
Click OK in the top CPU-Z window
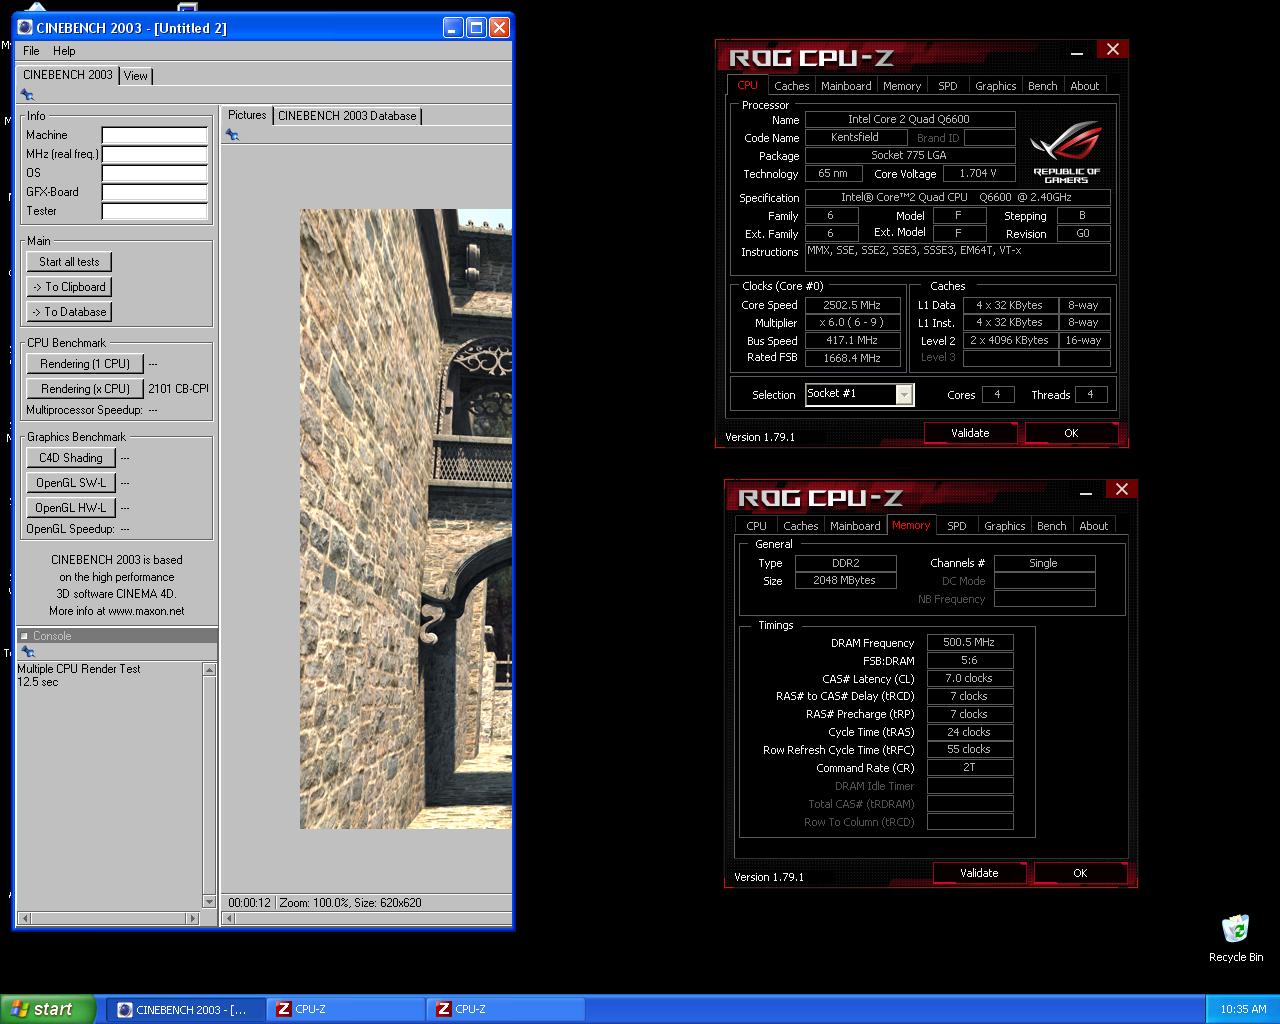point(1071,433)
